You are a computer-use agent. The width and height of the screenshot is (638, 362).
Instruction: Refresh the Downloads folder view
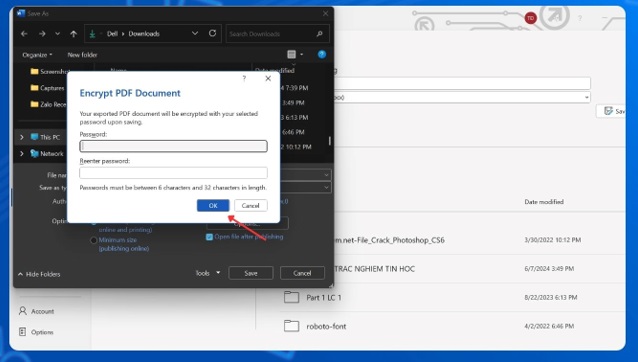click(212, 33)
